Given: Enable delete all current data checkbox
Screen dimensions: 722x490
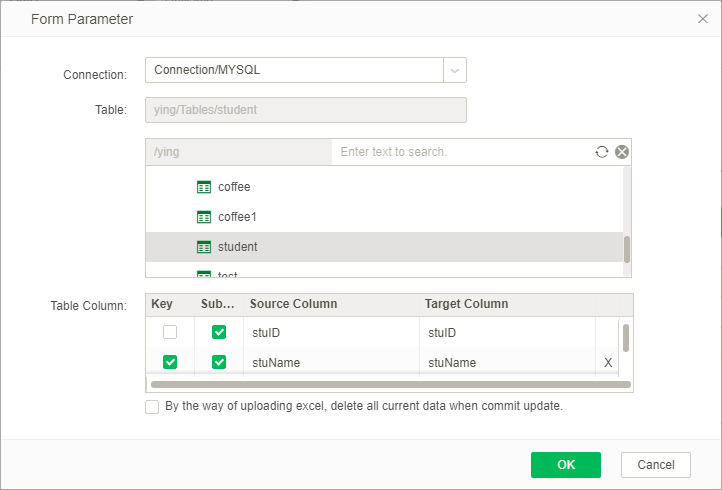Looking at the screenshot, I should pyautogui.click(x=152, y=407).
